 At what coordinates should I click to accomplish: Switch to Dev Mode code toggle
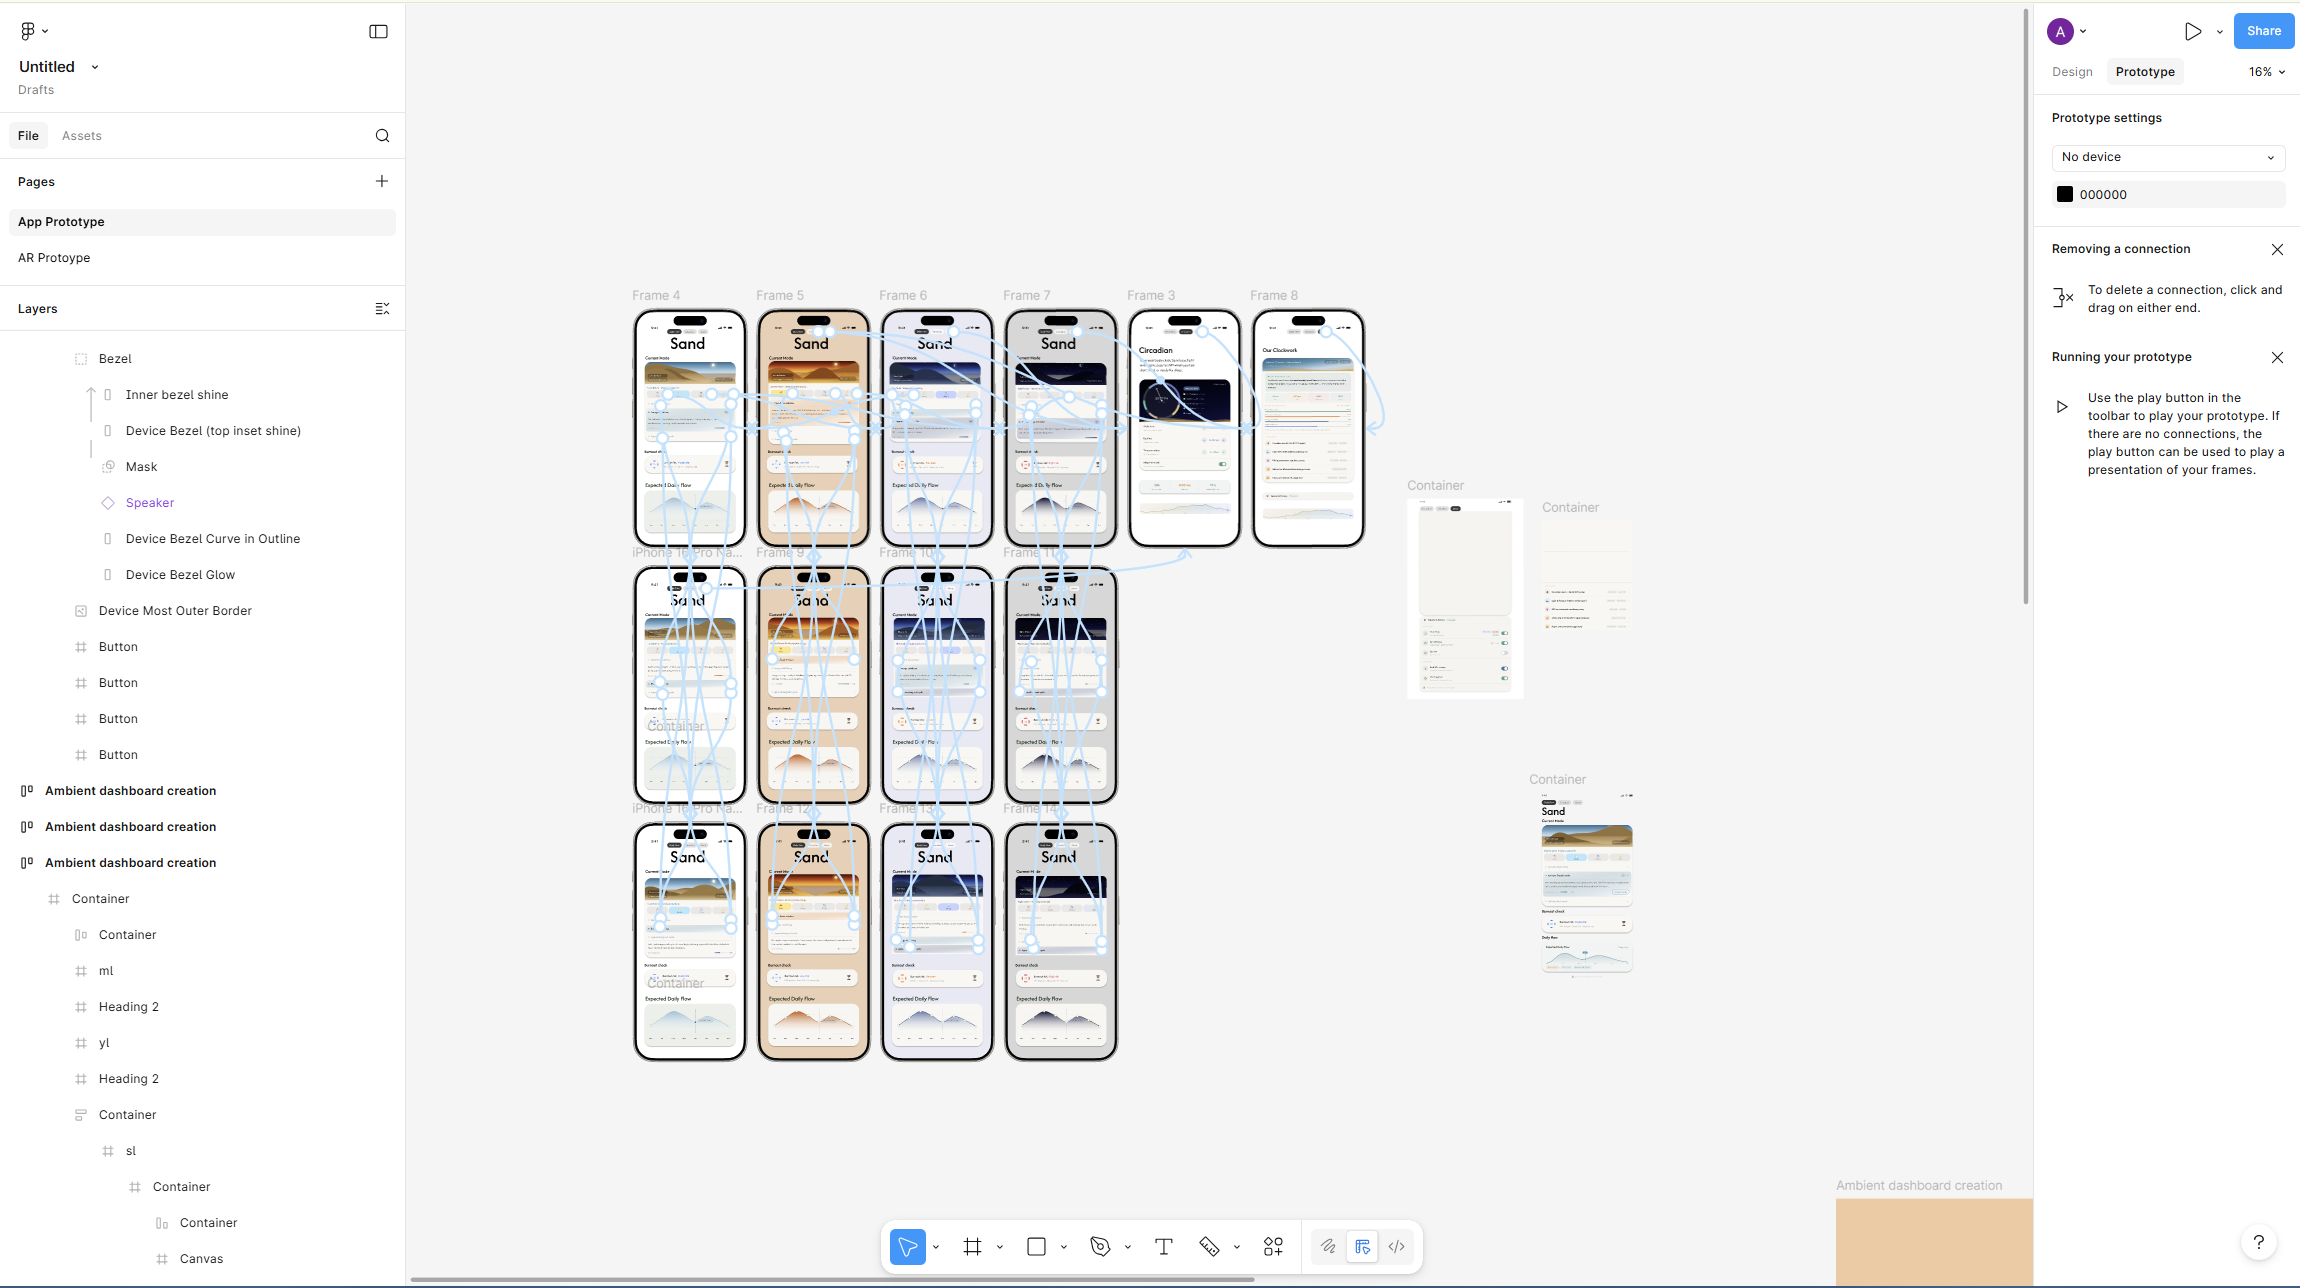click(1397, 1246)
